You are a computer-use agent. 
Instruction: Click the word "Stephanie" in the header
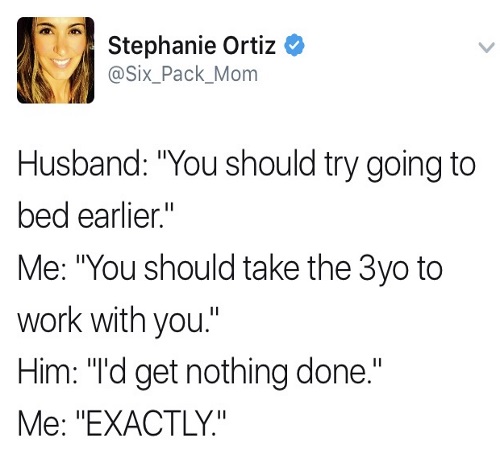(x=162, y=47)
